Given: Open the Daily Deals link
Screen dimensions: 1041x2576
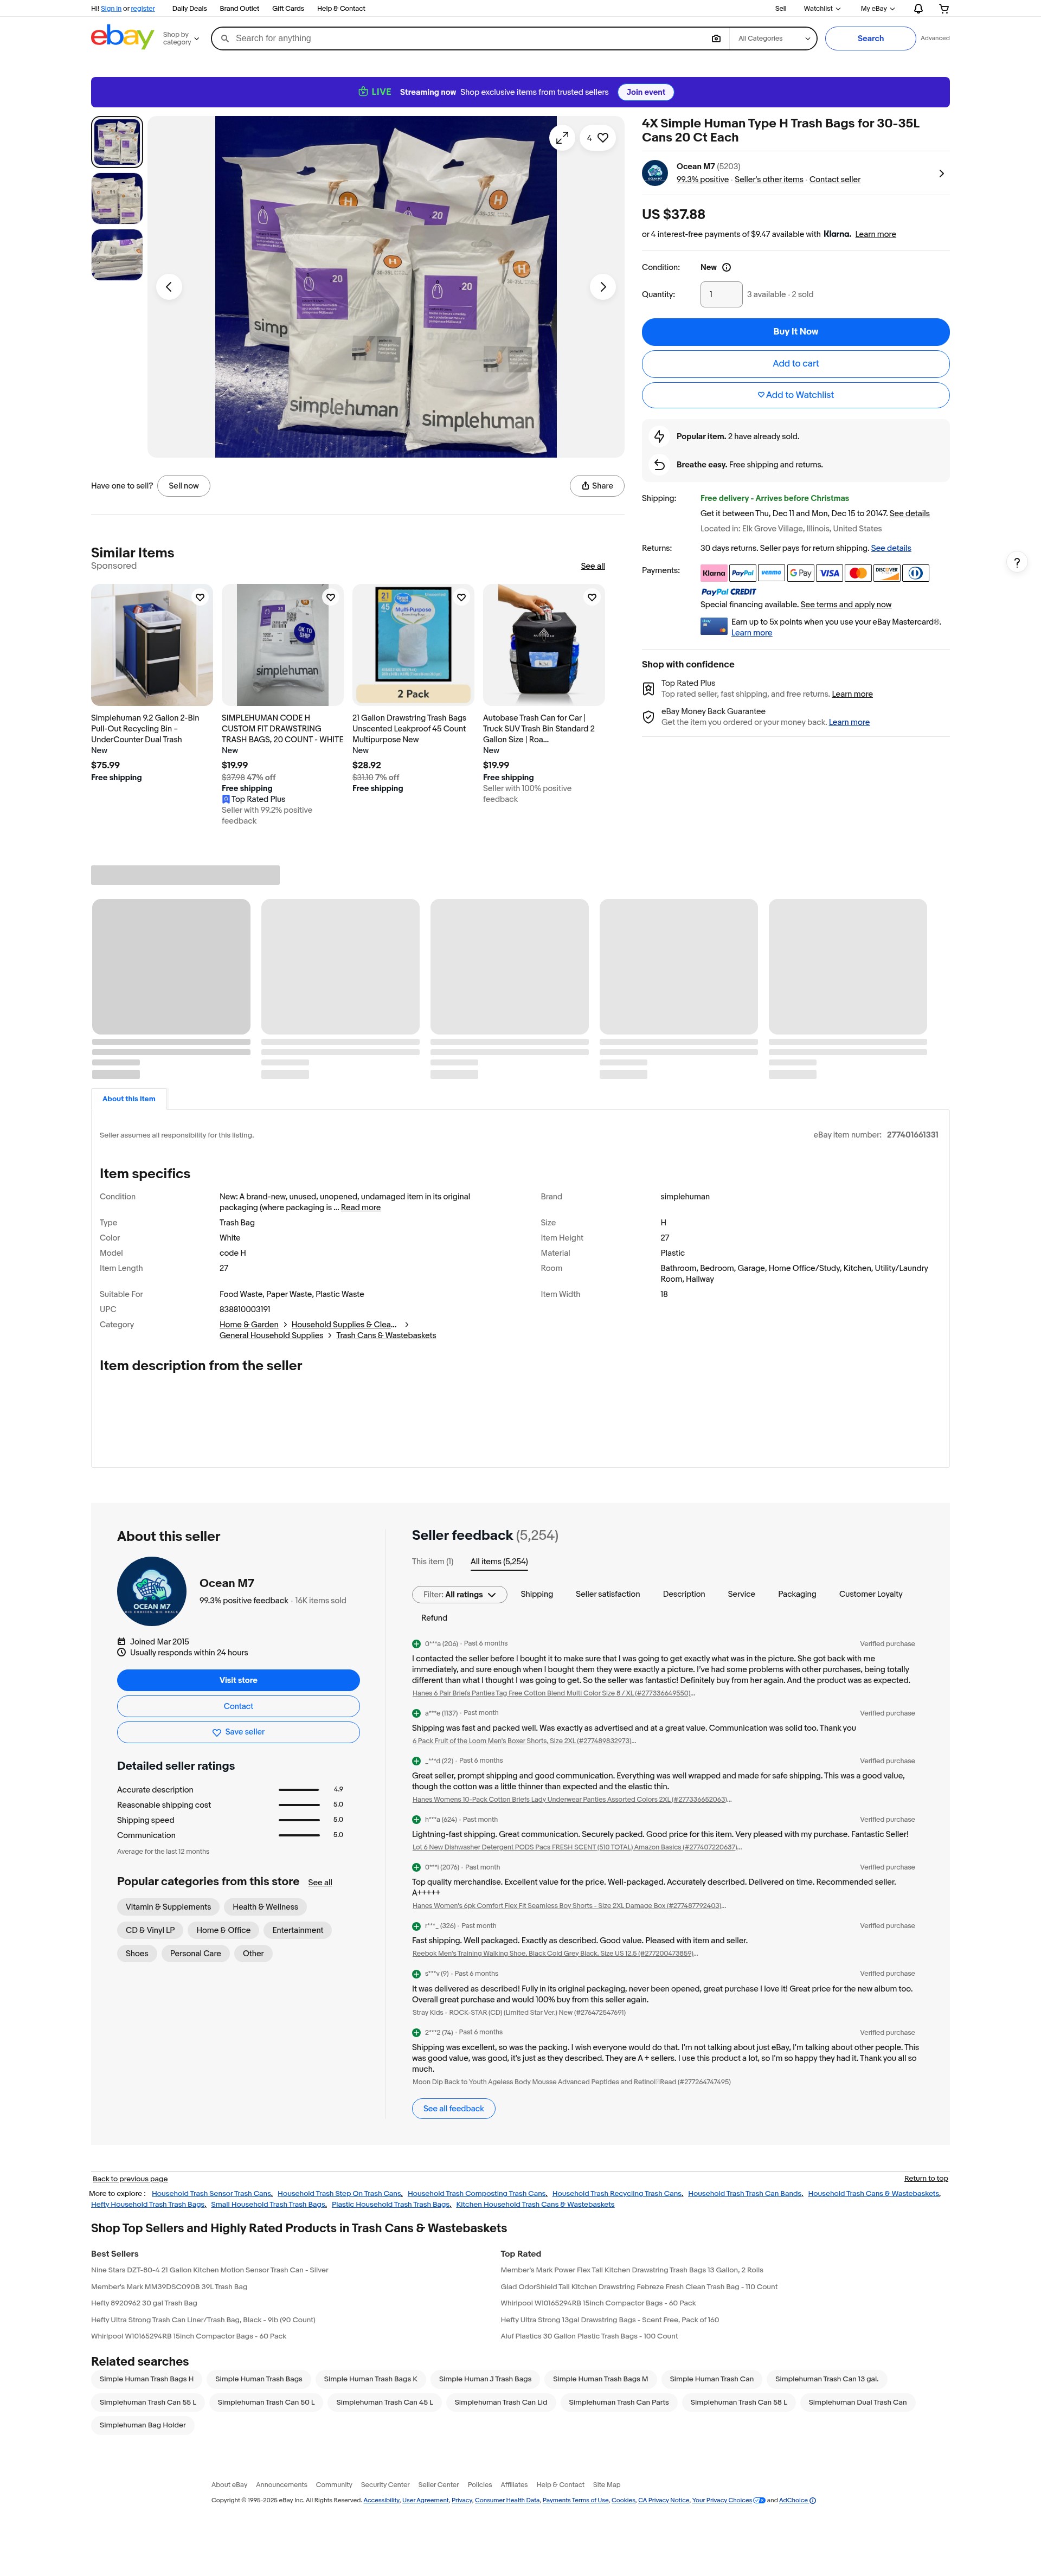Looking at the screenshot, I should coord(190,9).
